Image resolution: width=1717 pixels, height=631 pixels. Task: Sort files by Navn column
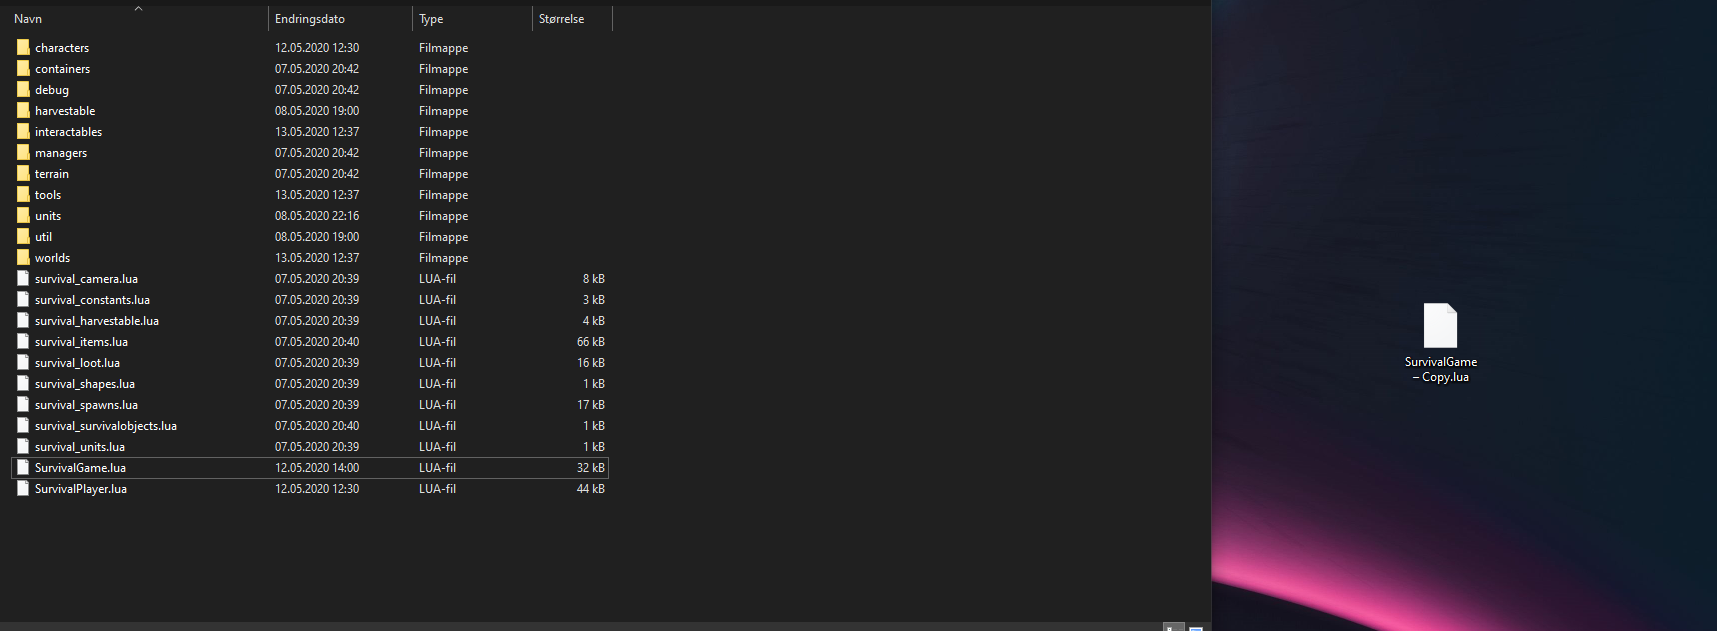click(28, 19)
